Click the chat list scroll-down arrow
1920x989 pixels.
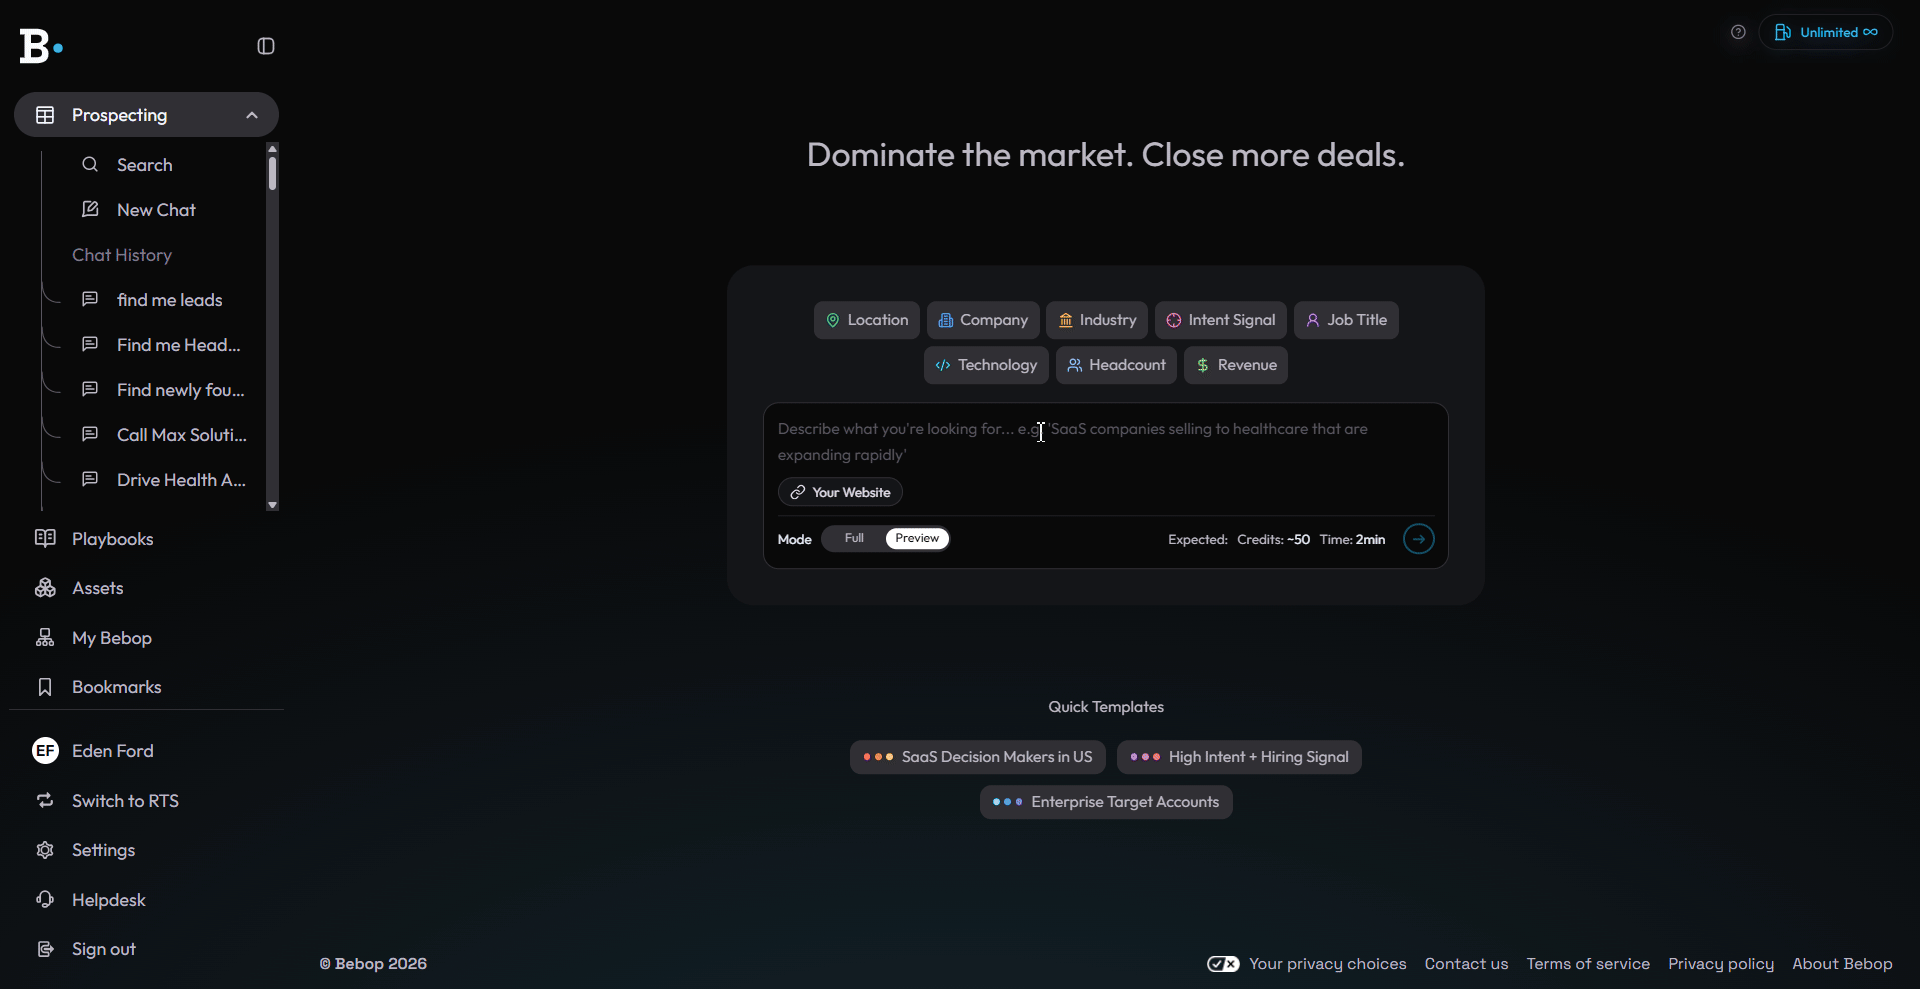272,505
